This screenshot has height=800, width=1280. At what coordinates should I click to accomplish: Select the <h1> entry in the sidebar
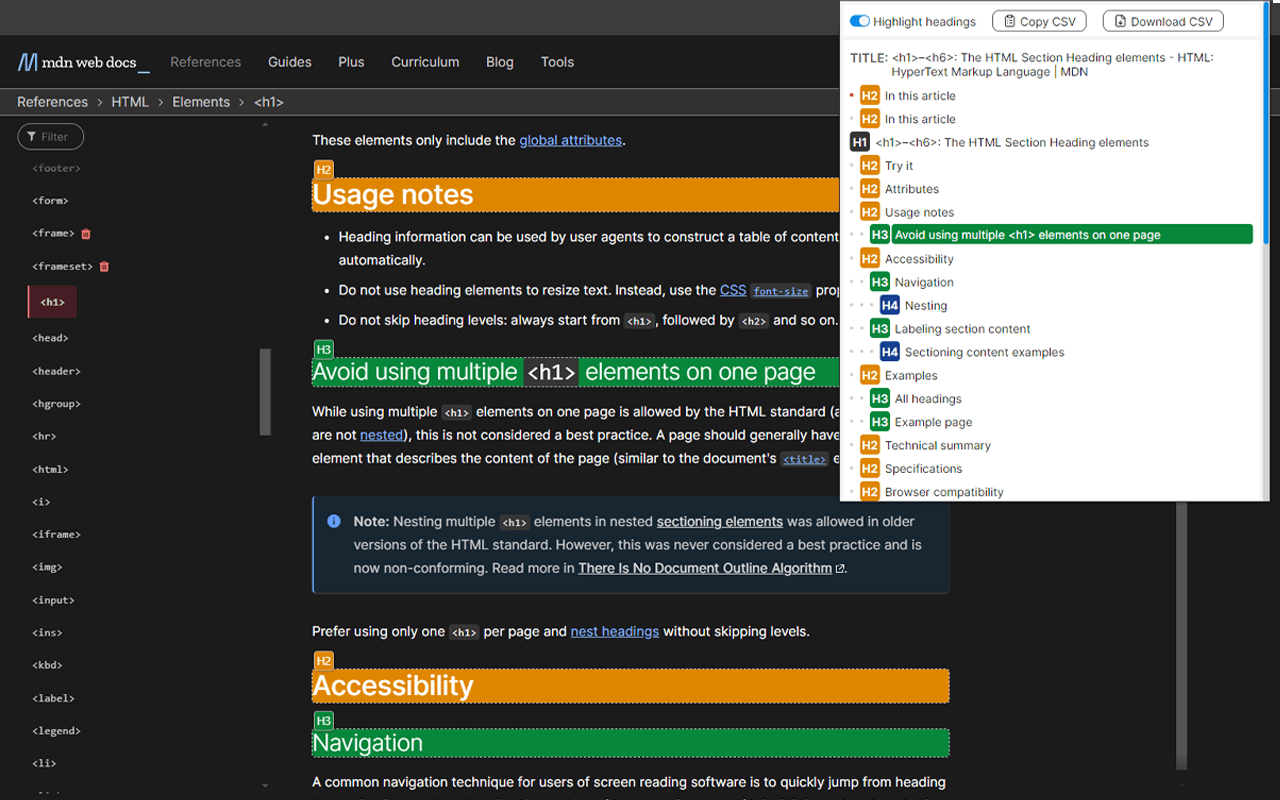point(51,301)
